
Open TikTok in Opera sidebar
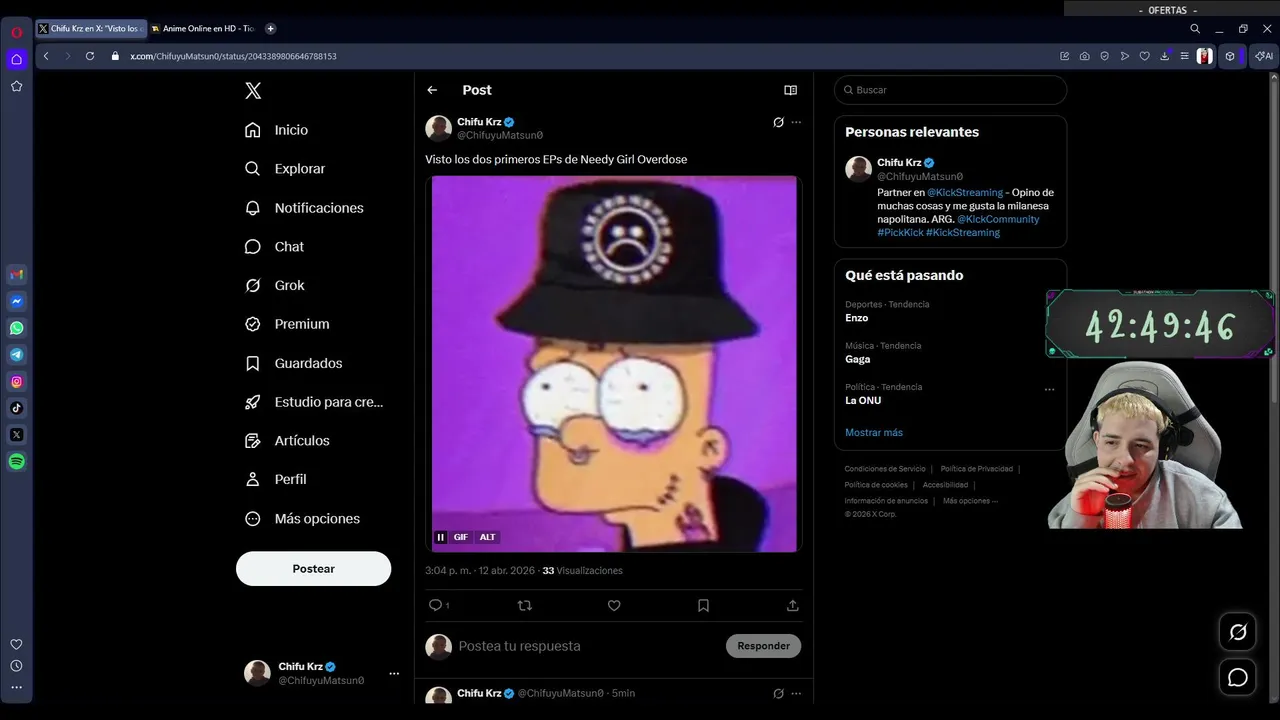point(17,408)
